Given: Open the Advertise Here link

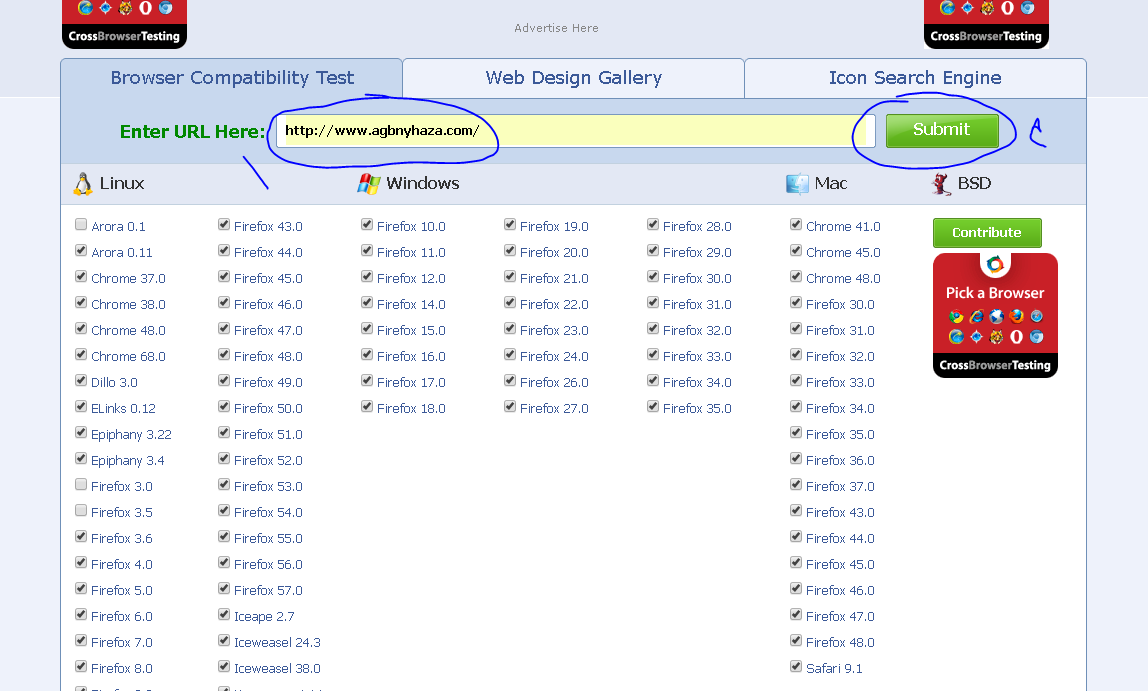Looking at the screenshot, I should click(x=556, y=28).
